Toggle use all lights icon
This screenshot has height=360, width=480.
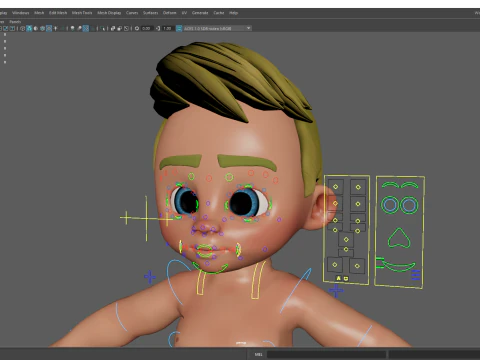click(55, 28)
